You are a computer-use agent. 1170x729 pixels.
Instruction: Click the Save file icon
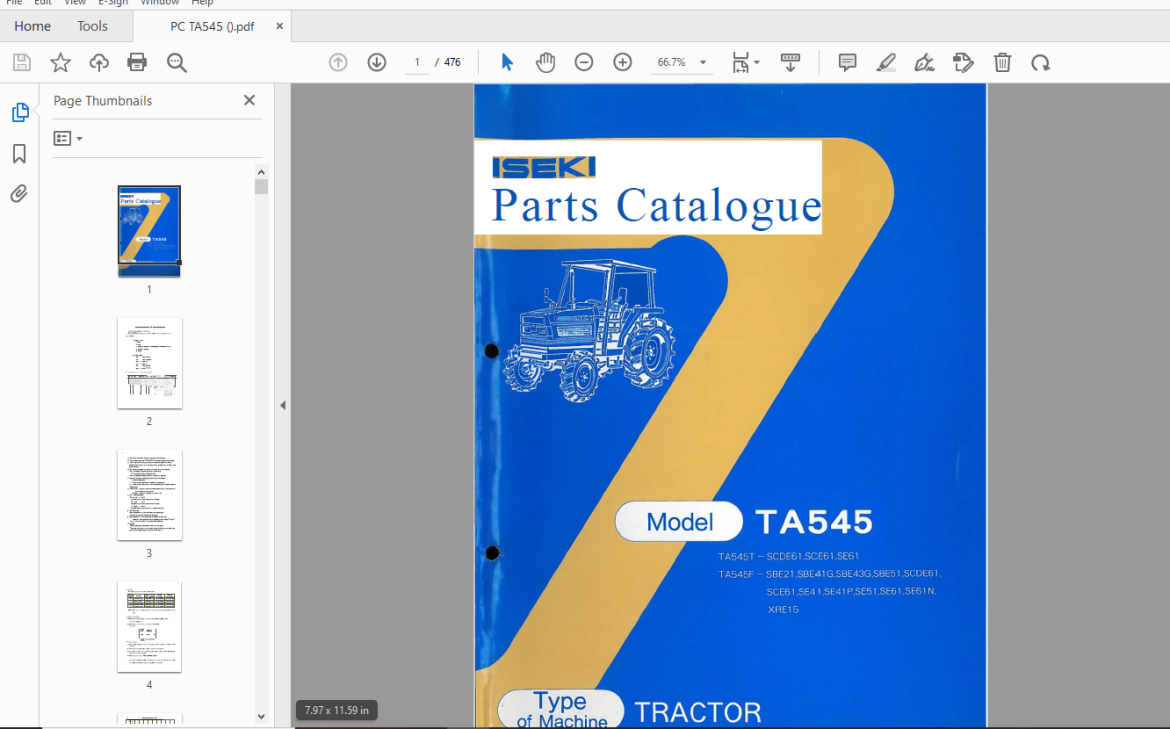click(22, 63)
